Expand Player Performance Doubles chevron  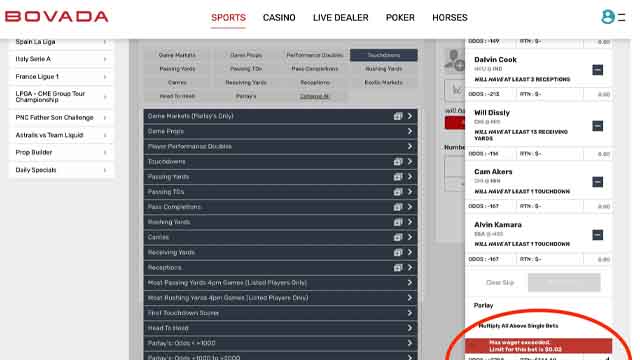(x=410, y=147)
